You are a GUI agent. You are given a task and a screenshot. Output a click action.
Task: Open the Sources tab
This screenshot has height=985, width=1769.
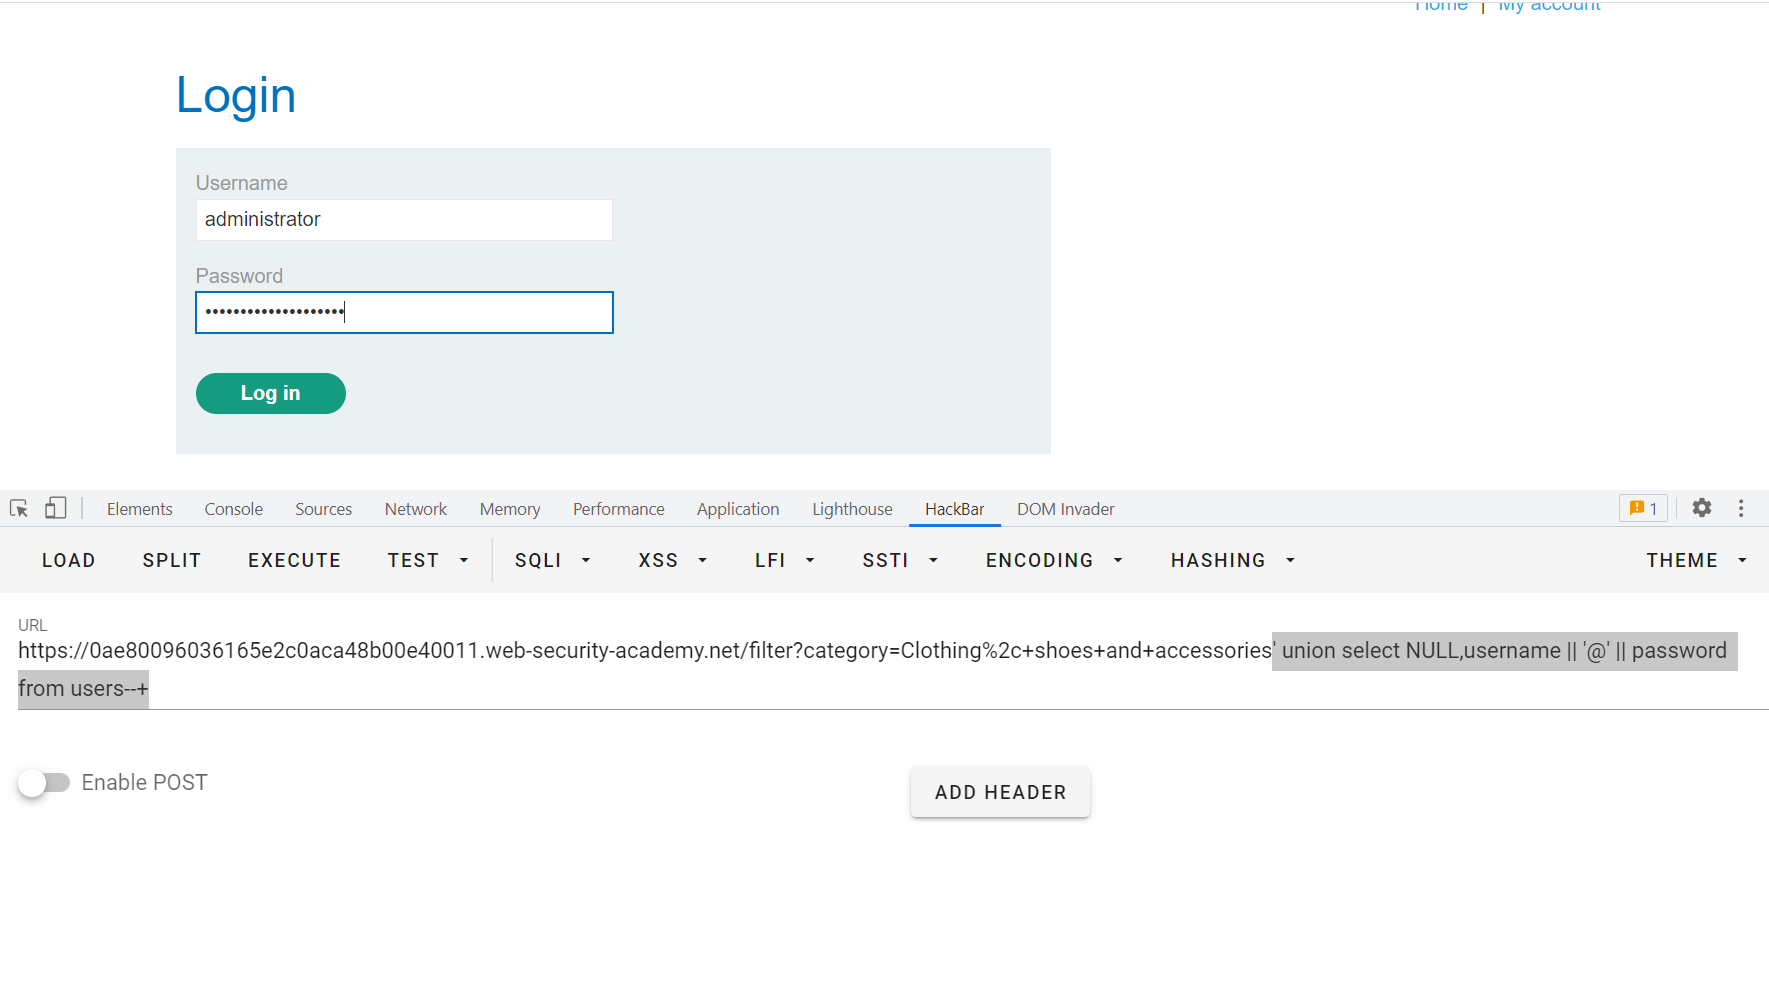point(324,509)
